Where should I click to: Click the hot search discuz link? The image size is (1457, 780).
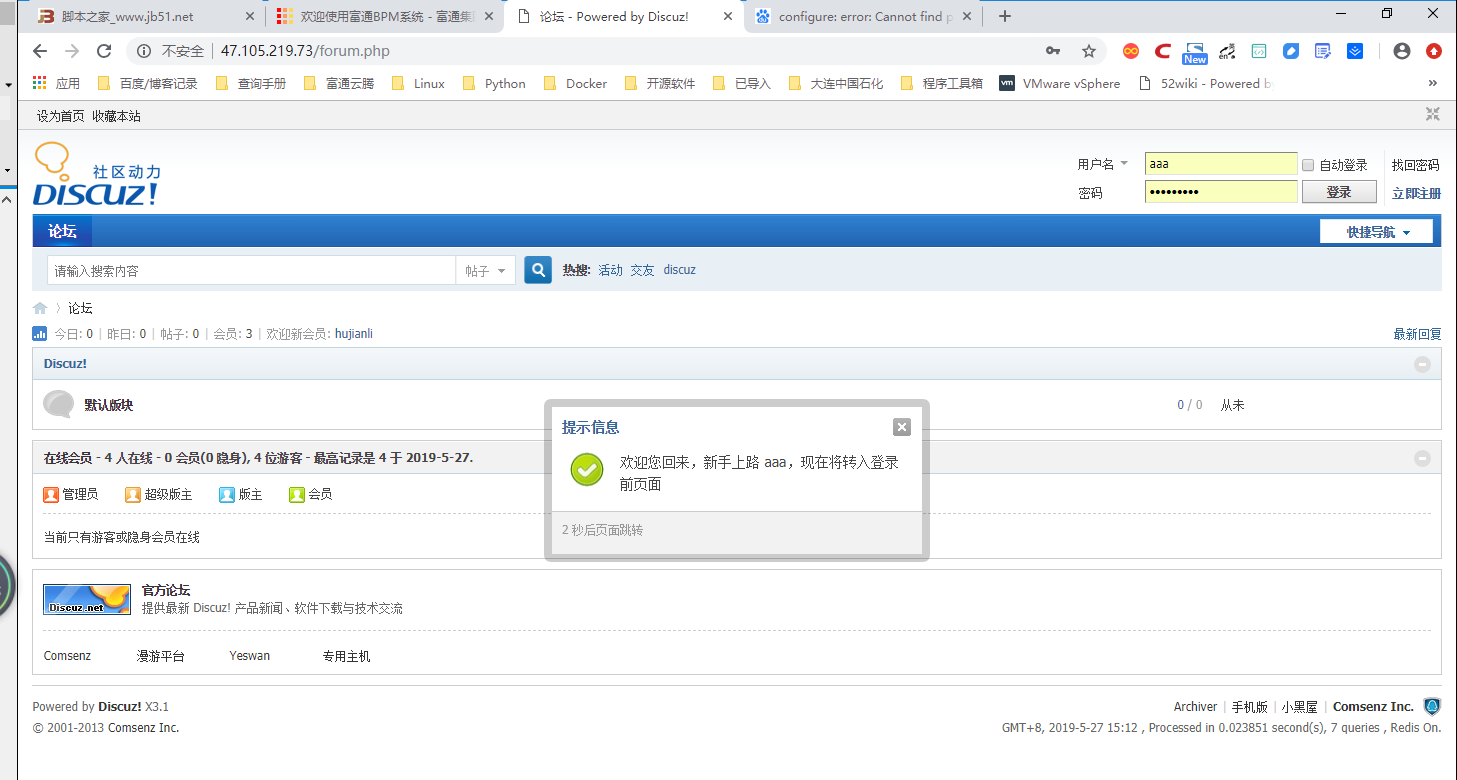click(679, 270)
